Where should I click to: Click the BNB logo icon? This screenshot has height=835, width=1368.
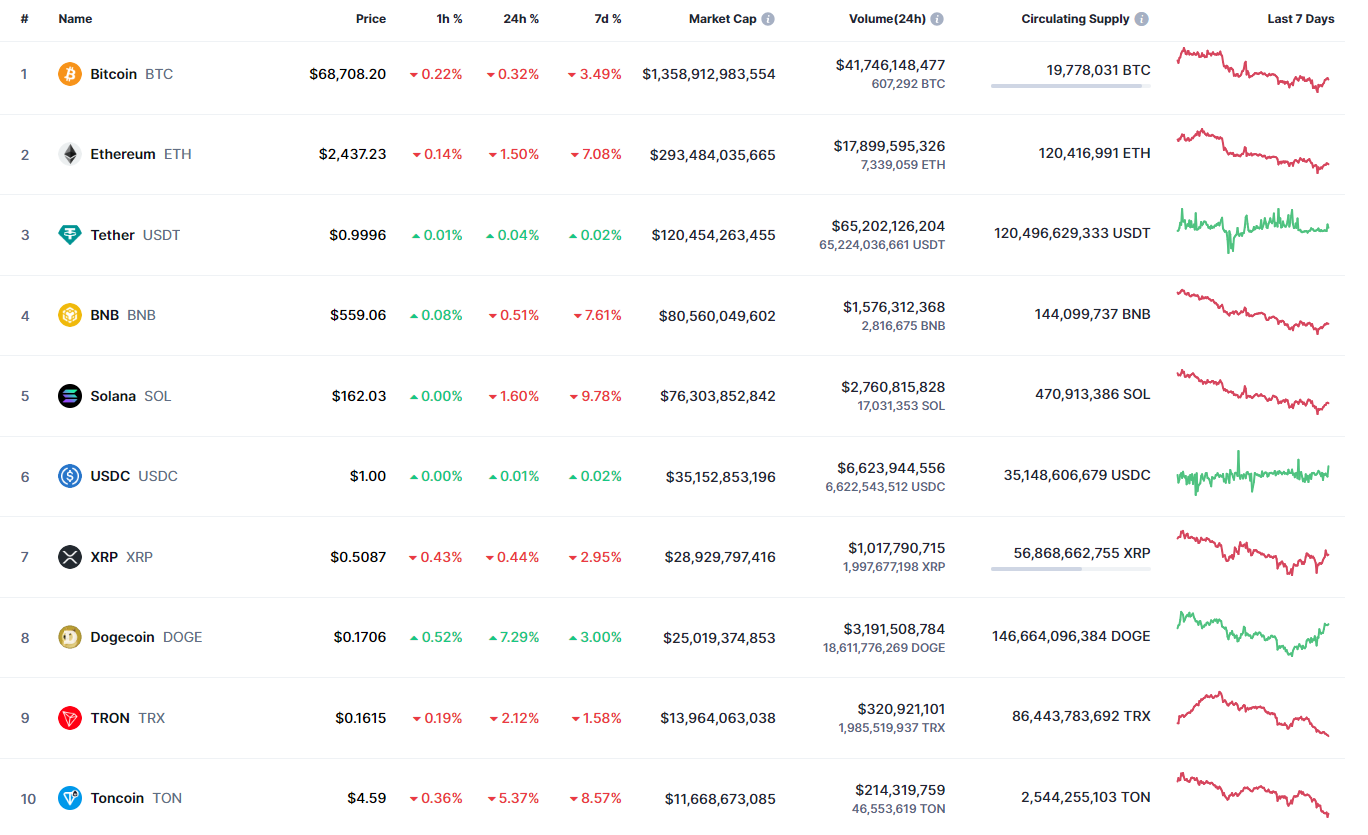tap(70, 315)
